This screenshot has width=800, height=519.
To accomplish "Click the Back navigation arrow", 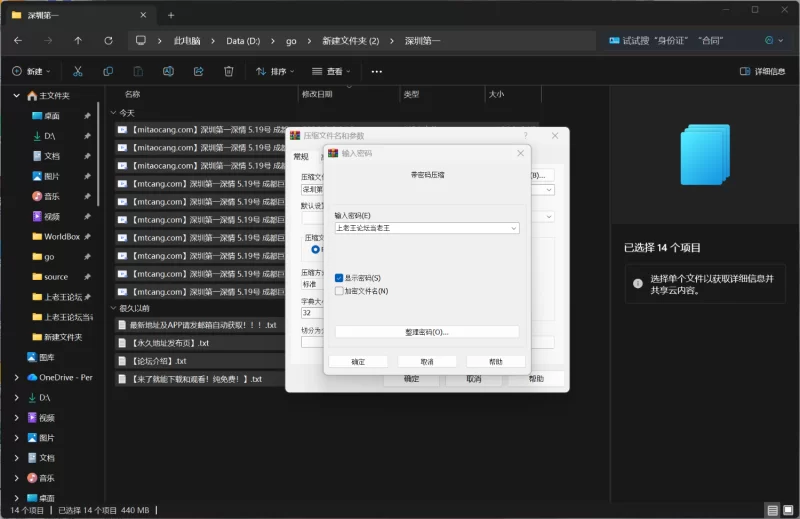I will click(x=18, y=40).
